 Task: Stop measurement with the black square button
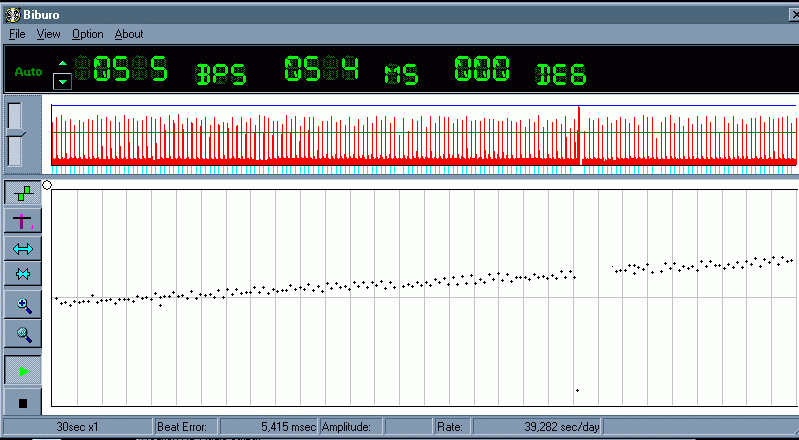(23, 401)
